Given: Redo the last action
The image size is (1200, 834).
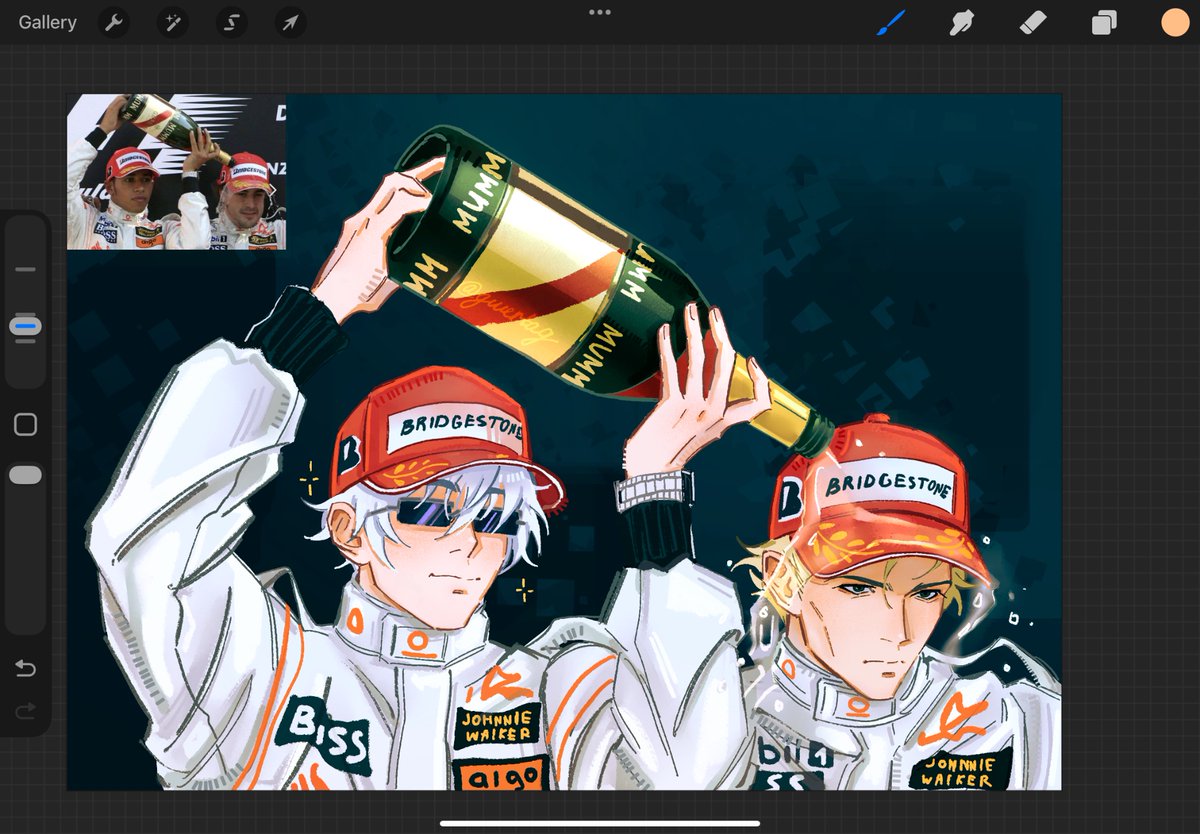Looking at the screenshot, I should click(x=25, y=711).
